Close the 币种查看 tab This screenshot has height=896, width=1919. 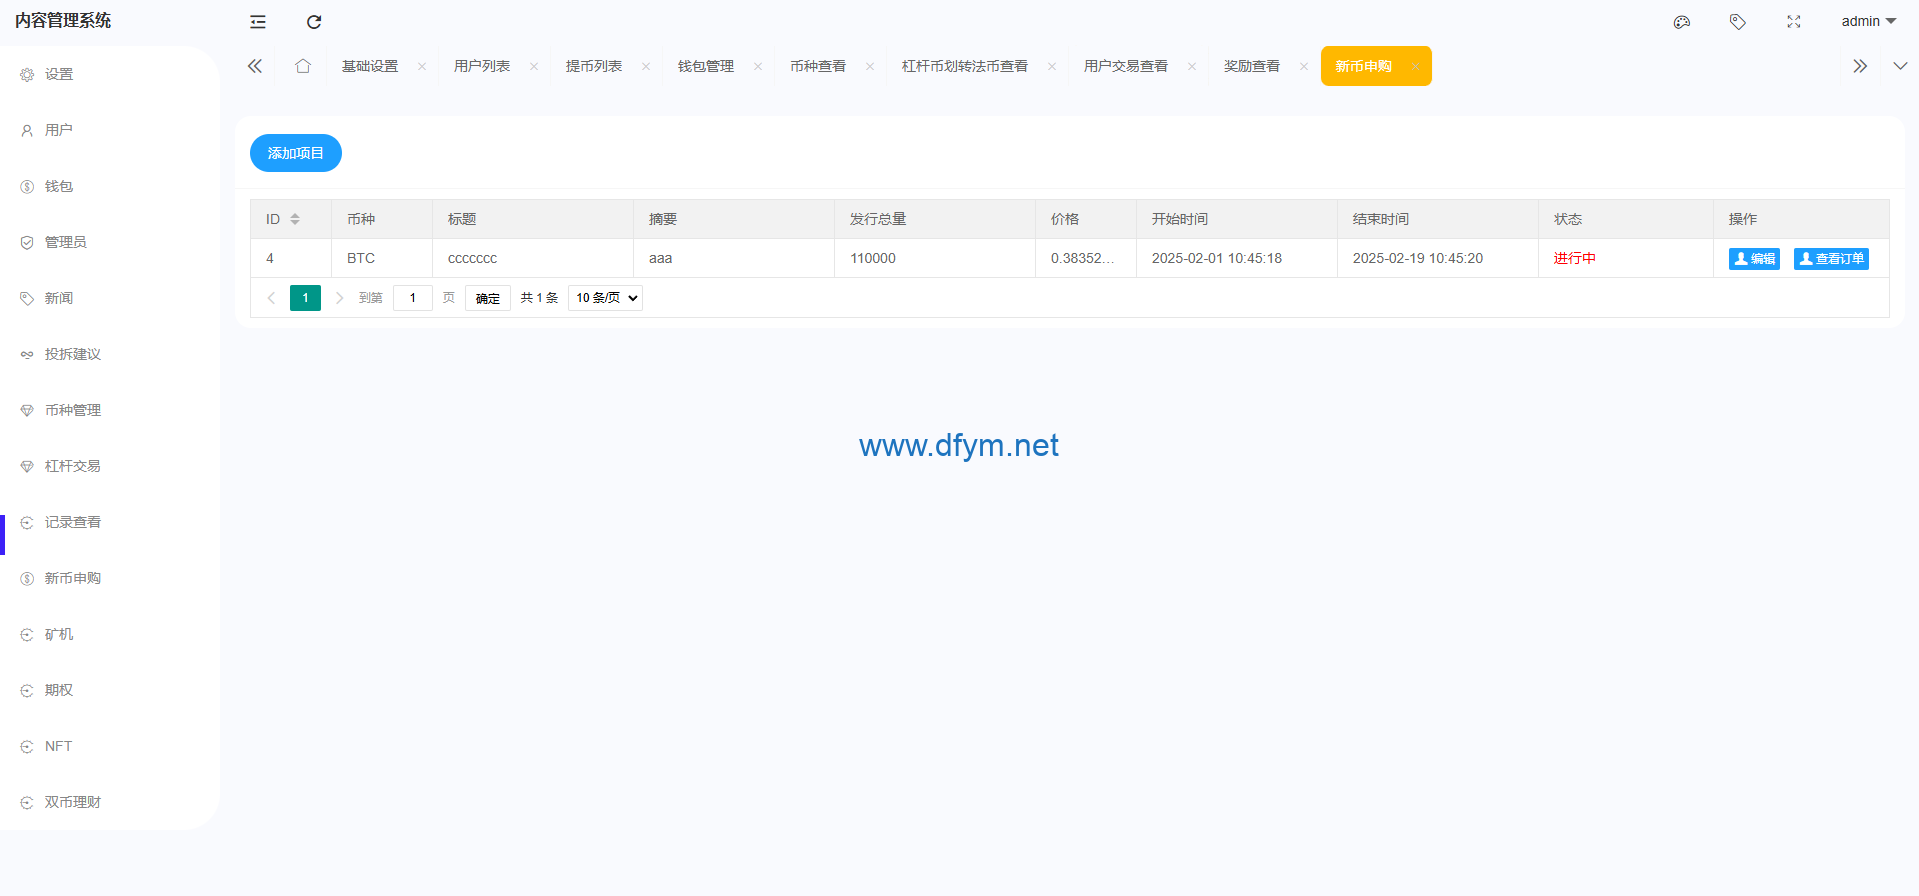coord(870,67)
